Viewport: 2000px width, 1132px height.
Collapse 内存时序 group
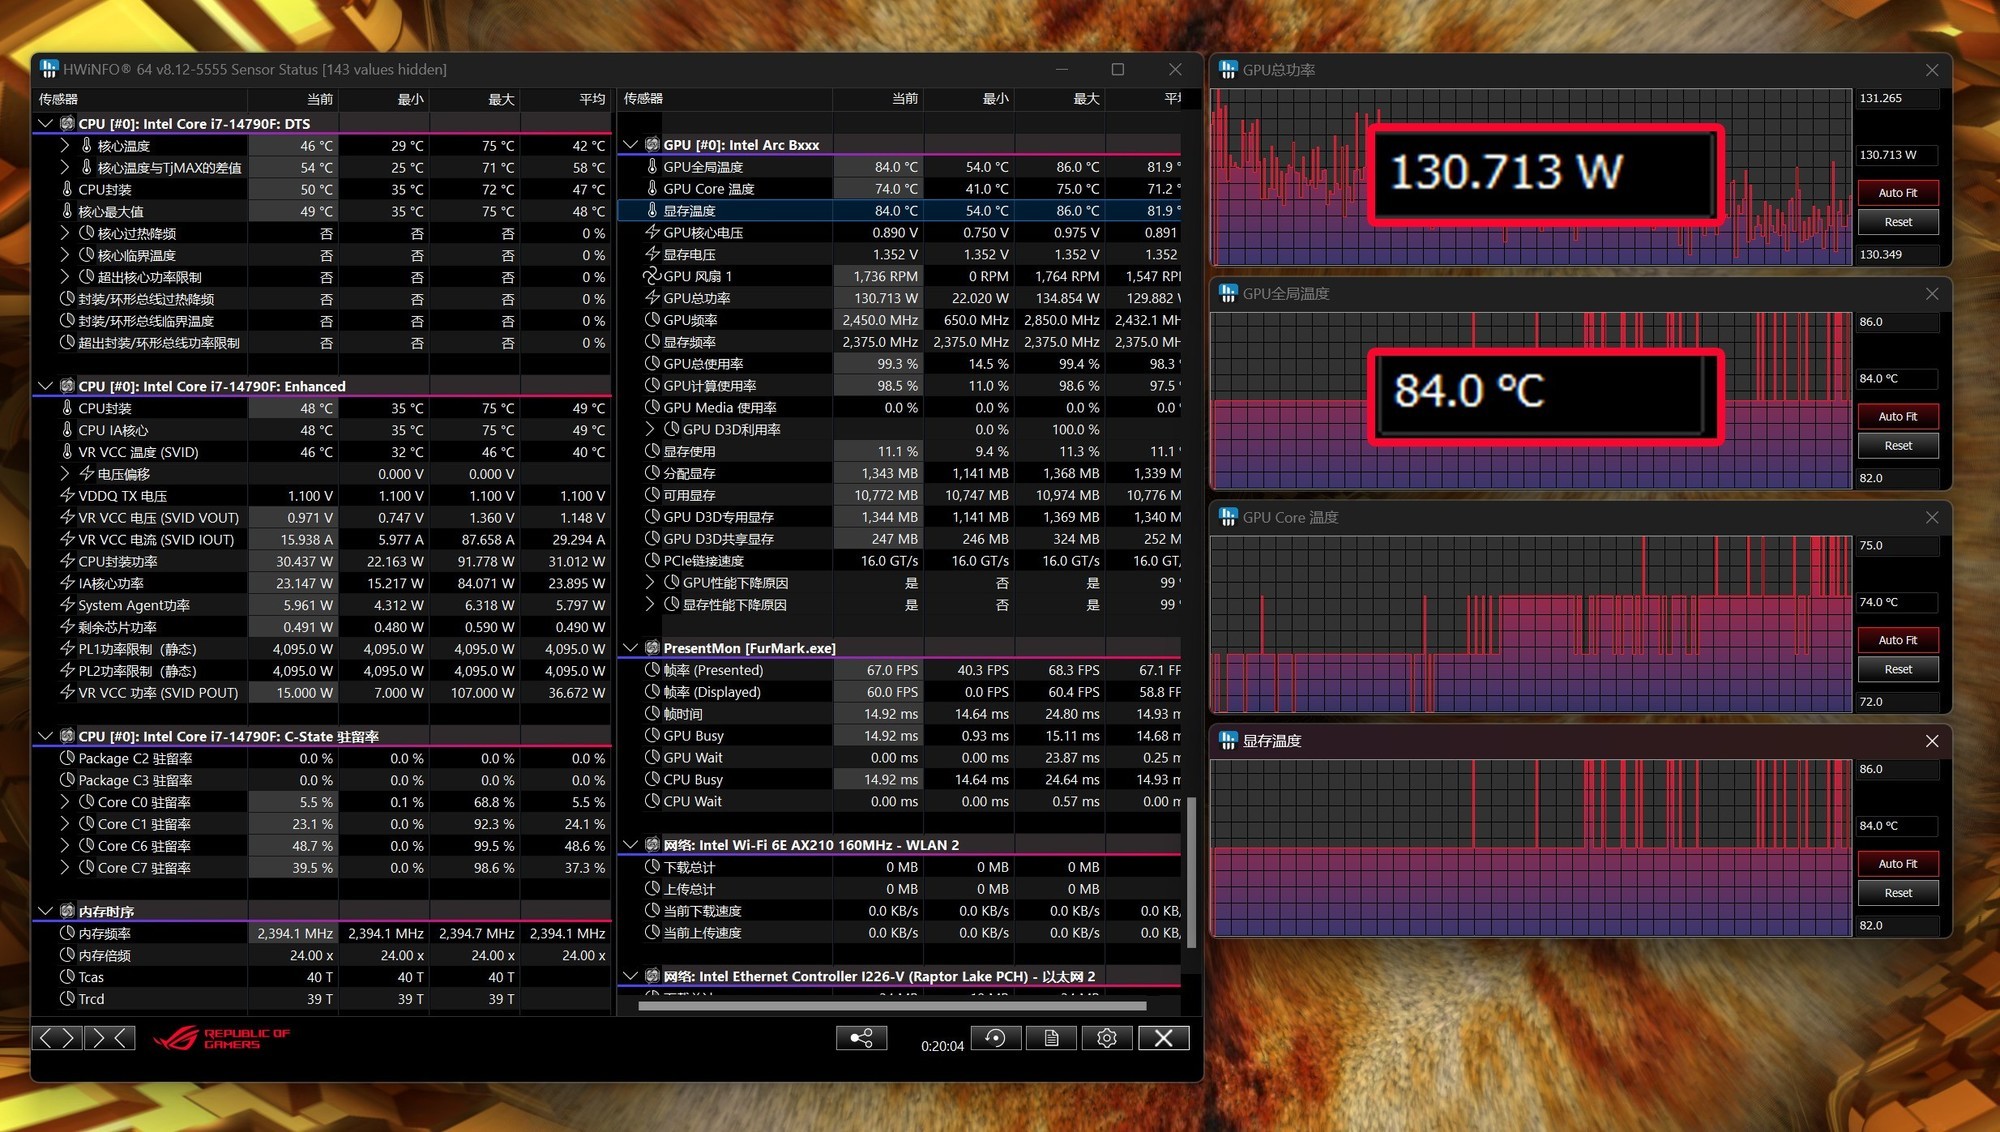pos(45,911)
